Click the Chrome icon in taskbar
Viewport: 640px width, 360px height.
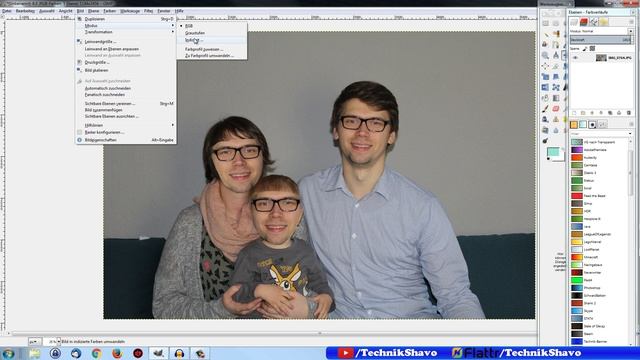[97, 353]
